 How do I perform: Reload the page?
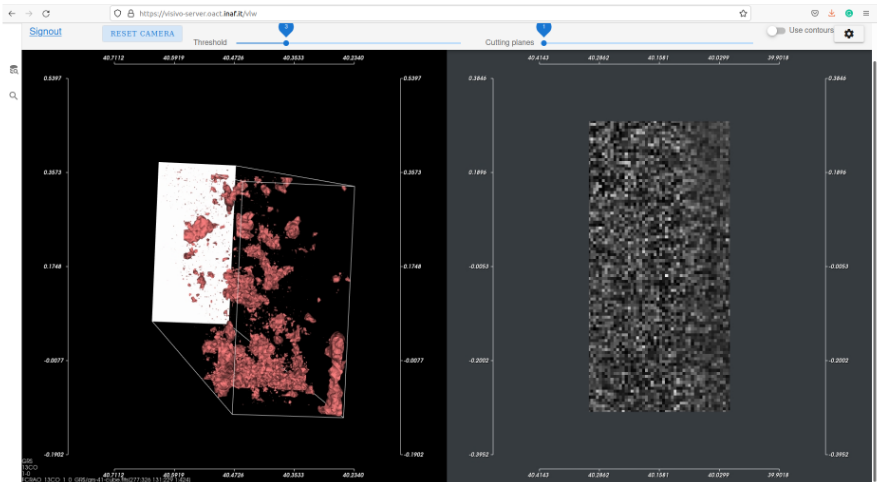(x=46, y=13)
